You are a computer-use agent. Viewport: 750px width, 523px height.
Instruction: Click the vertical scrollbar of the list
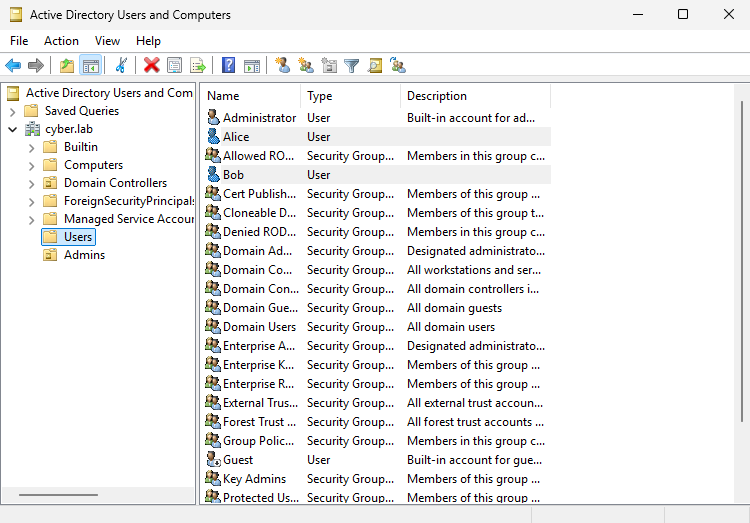[741, 250]
